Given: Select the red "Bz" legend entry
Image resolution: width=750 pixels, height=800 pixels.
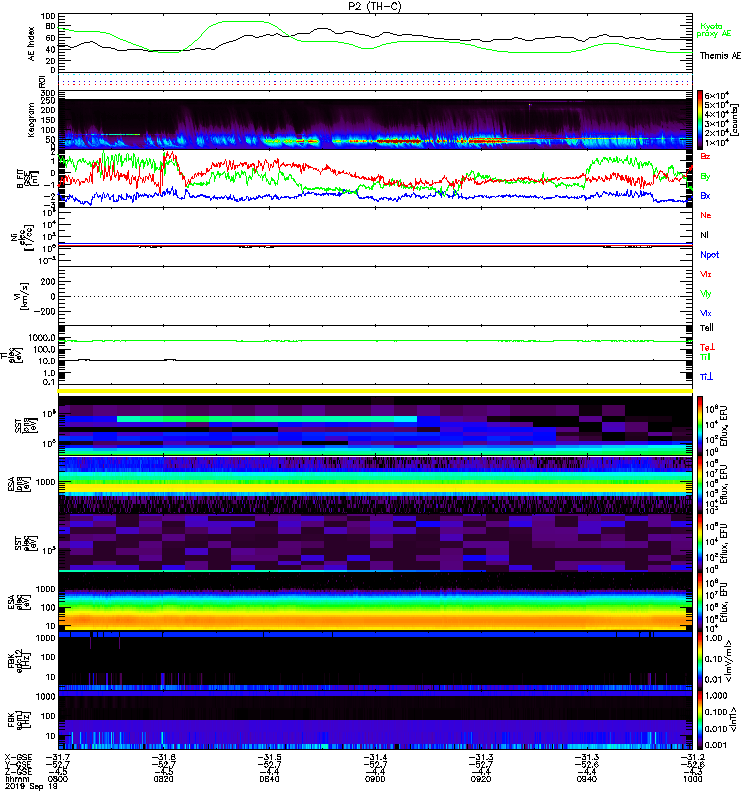Looking at the screenshot, I should tap(705, 156).
